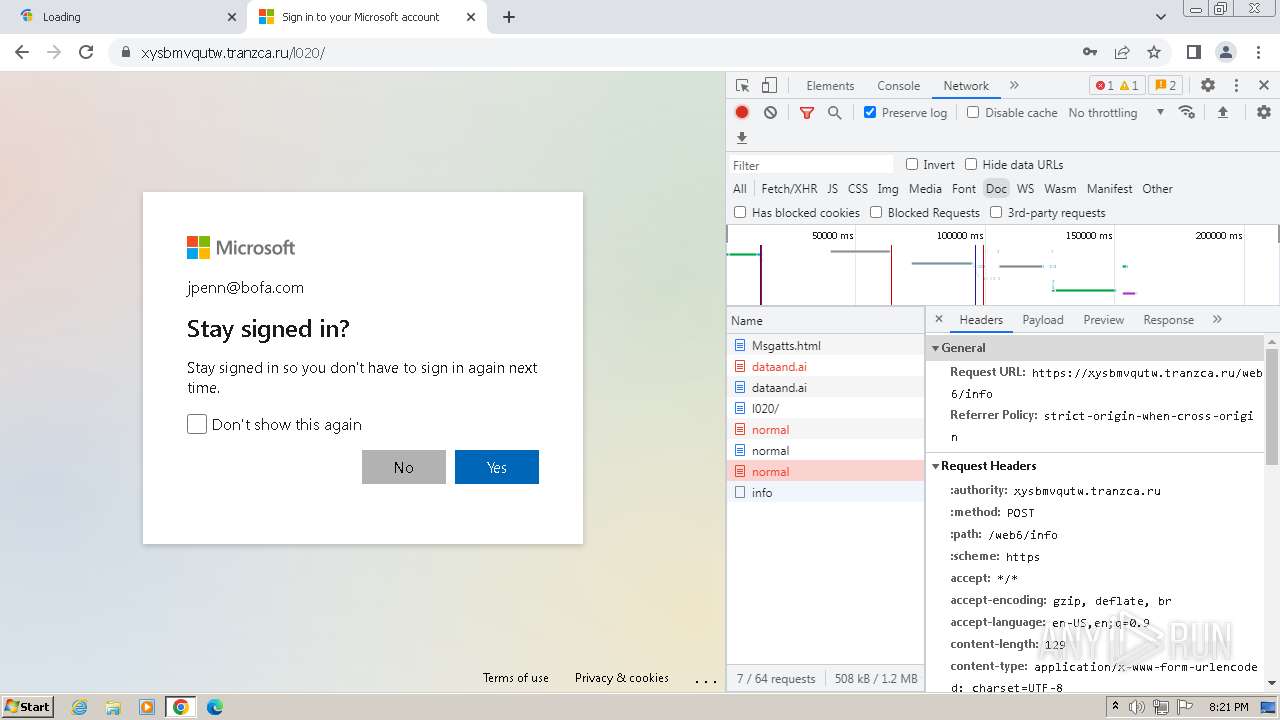Close the request details pane

(x=938, y=320)
